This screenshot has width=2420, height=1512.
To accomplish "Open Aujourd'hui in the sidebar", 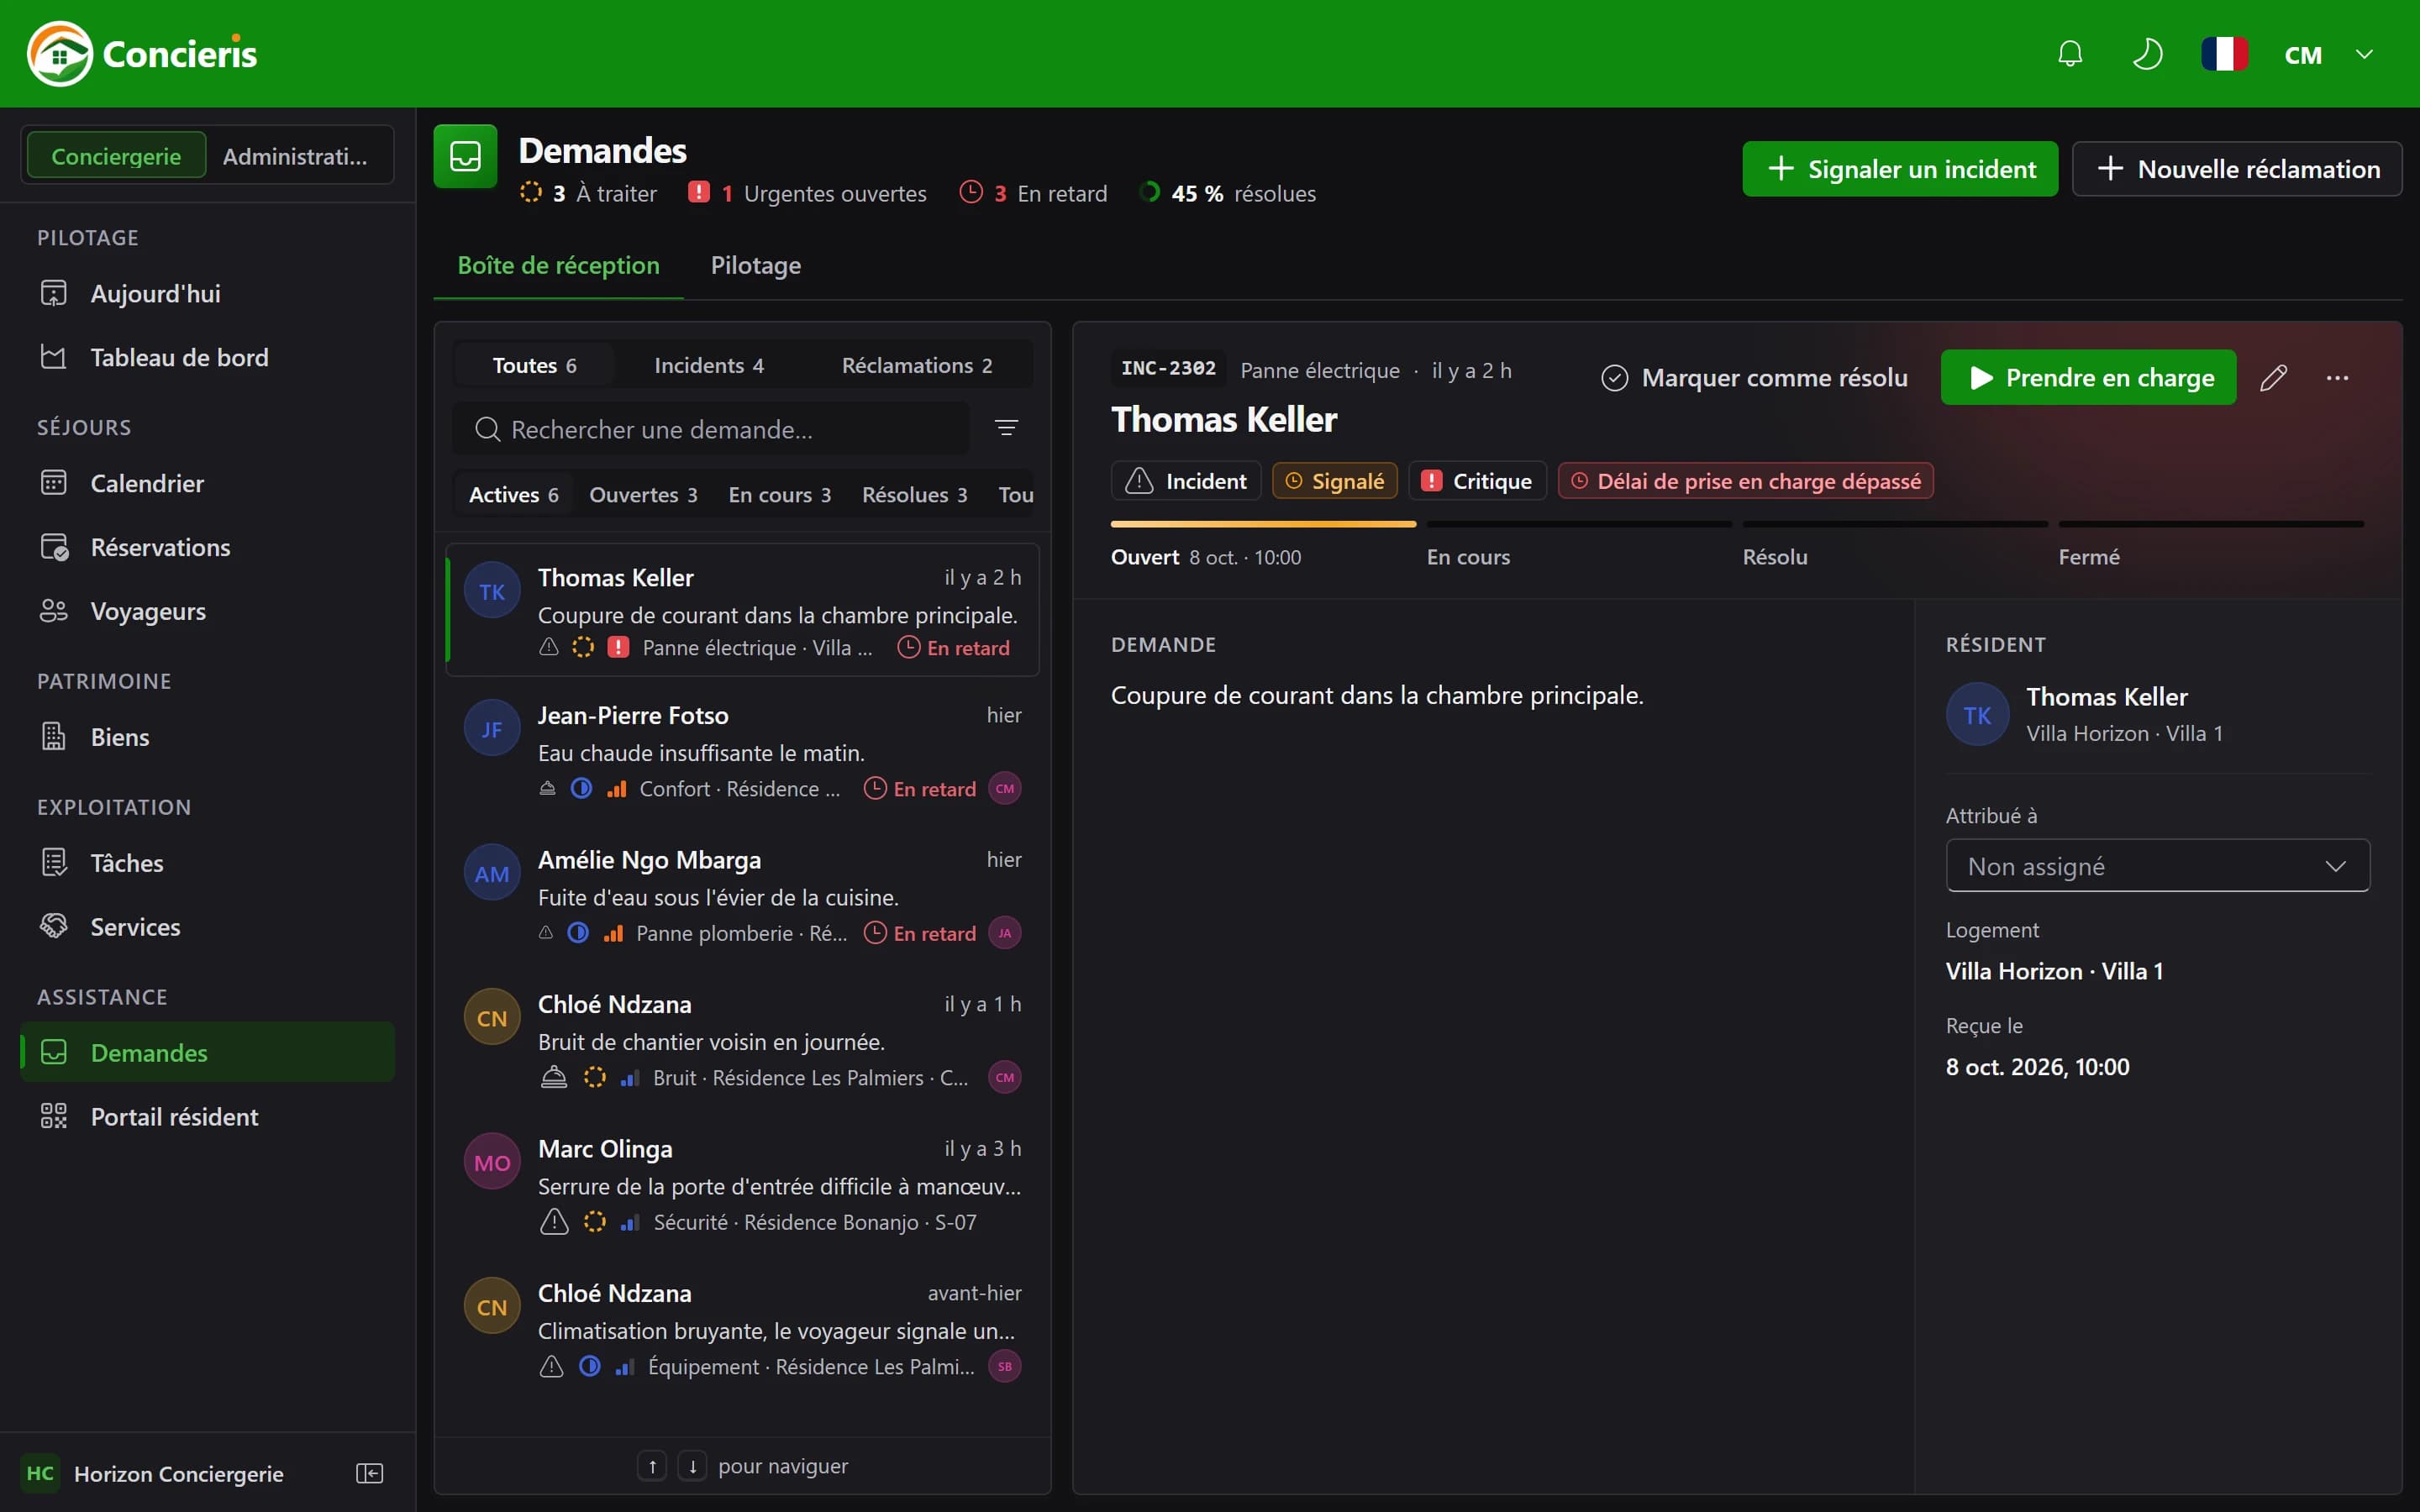I will pyautogui.click(x=207, y=293).
